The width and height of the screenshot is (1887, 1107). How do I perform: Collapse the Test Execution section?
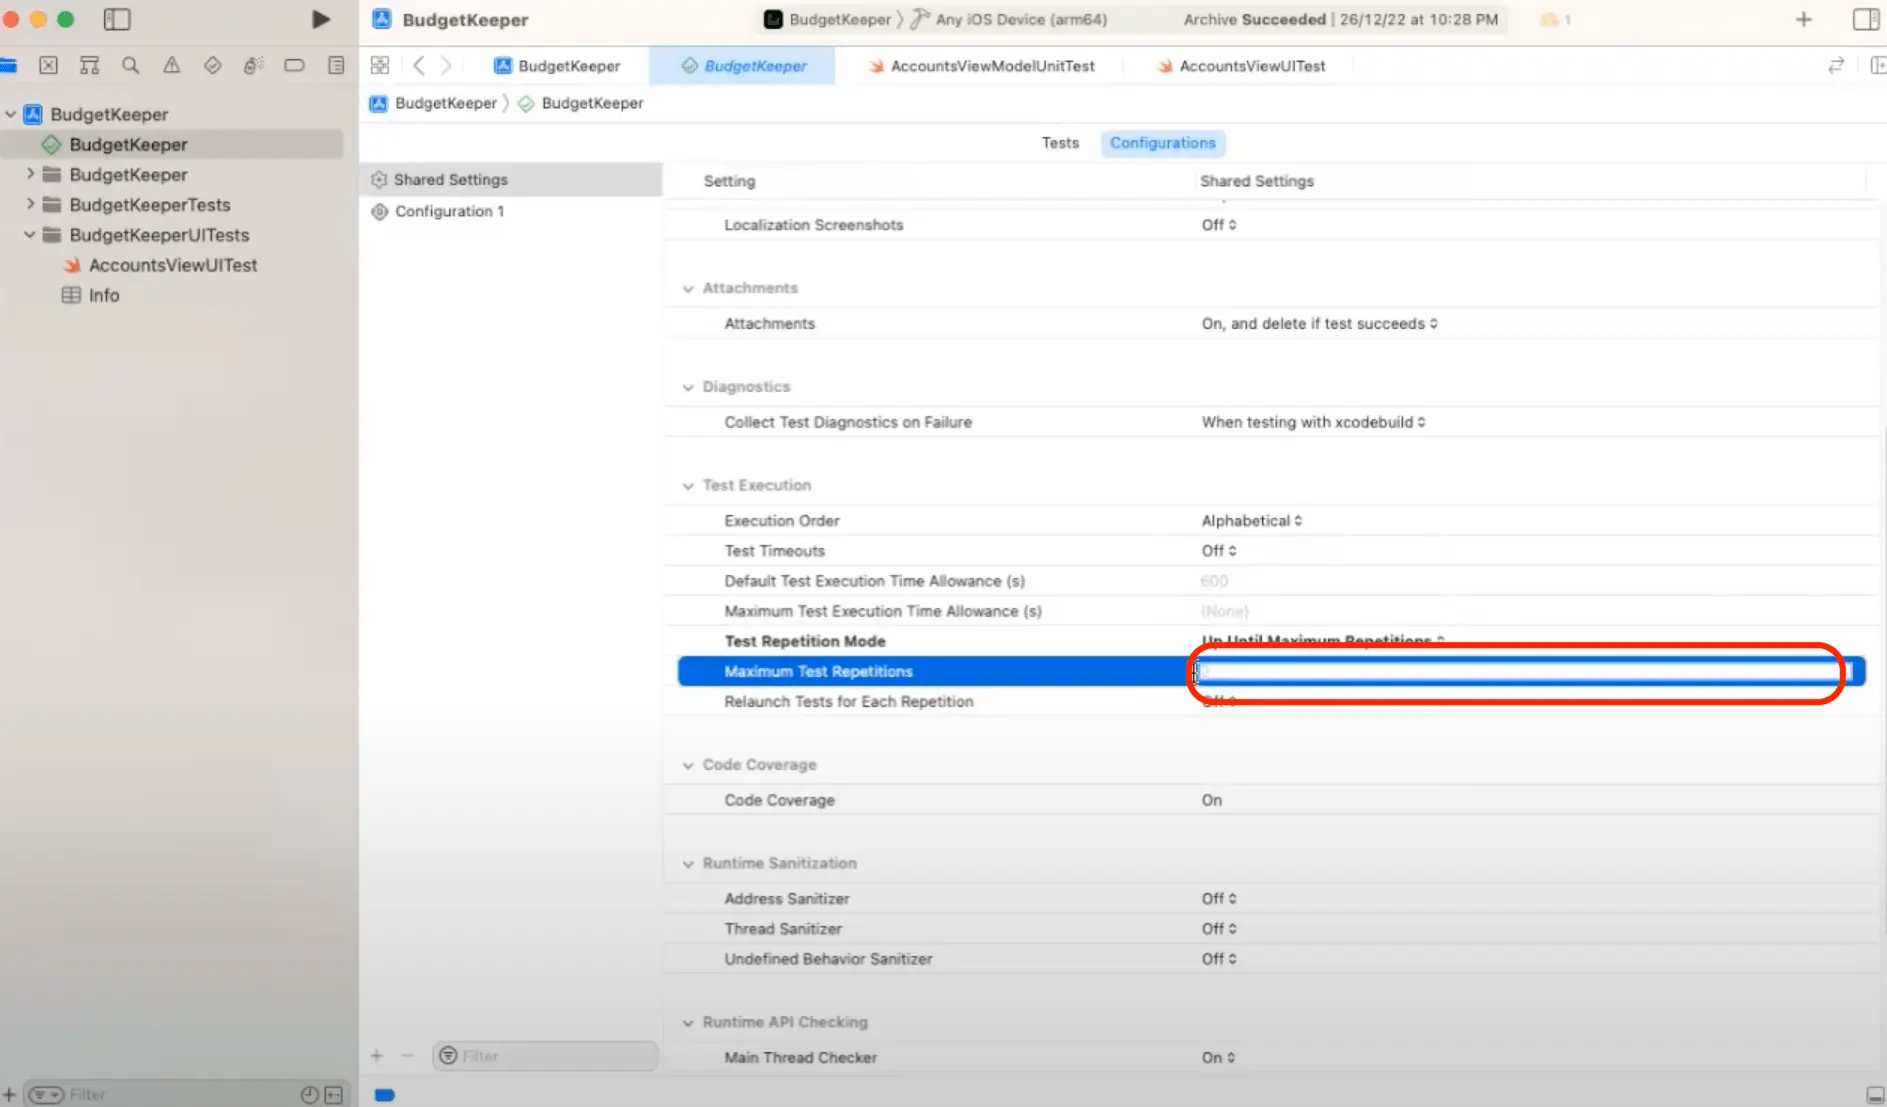click(x=688, y=486)
